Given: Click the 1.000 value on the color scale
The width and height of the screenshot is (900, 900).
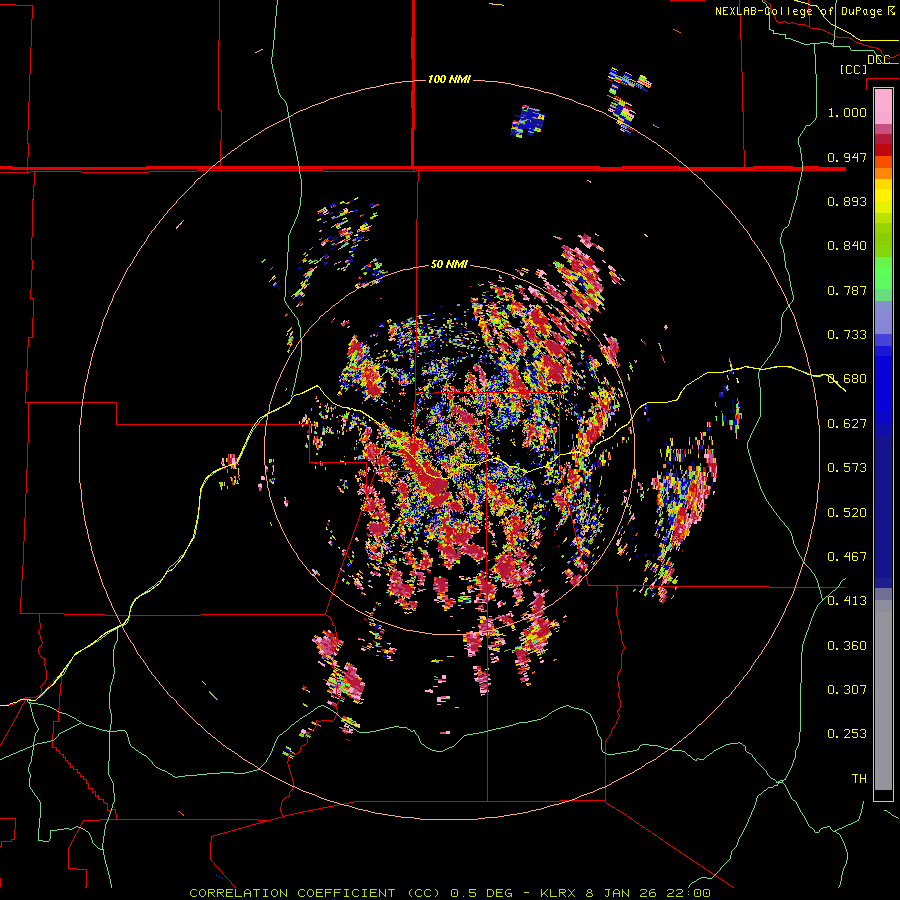Looking at the screenshot, I should [x=847, y=112].
